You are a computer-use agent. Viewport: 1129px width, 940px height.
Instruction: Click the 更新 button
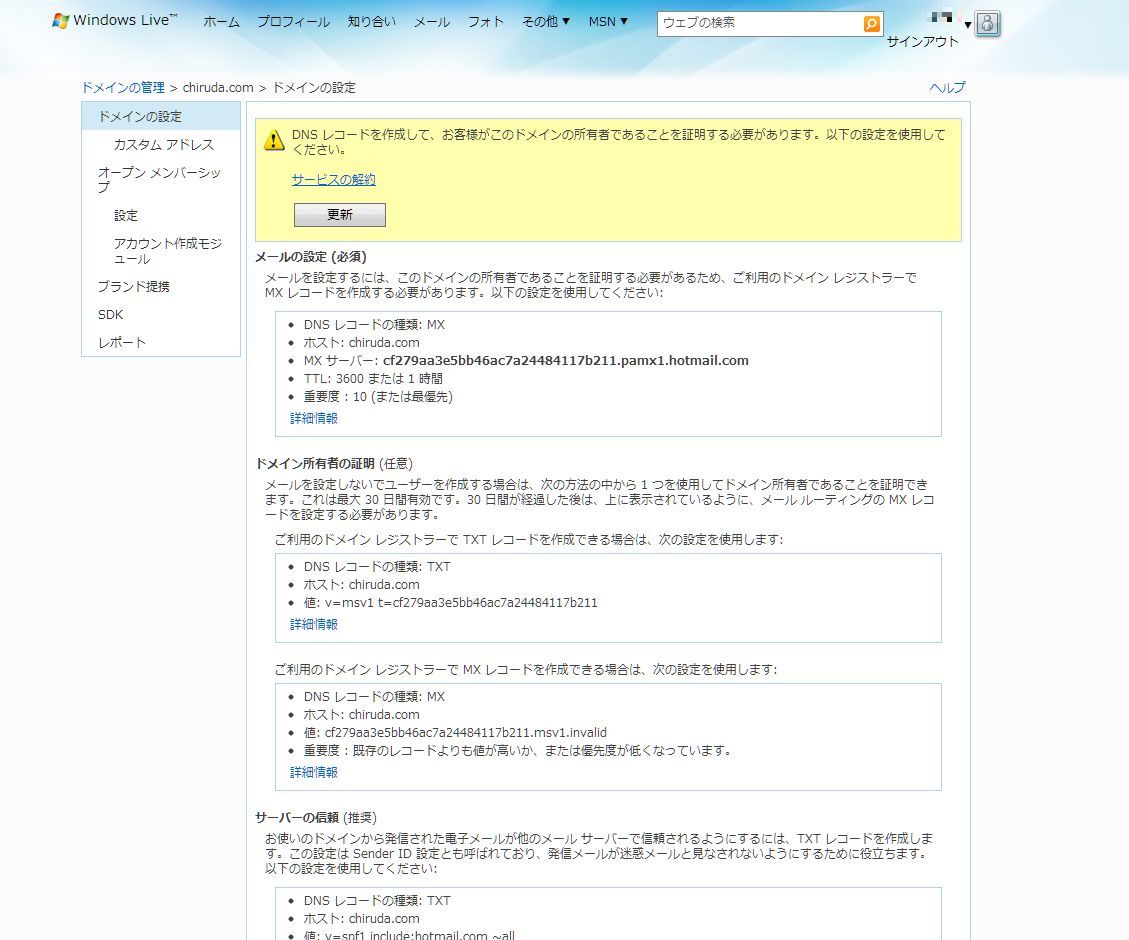pos(340,214)
